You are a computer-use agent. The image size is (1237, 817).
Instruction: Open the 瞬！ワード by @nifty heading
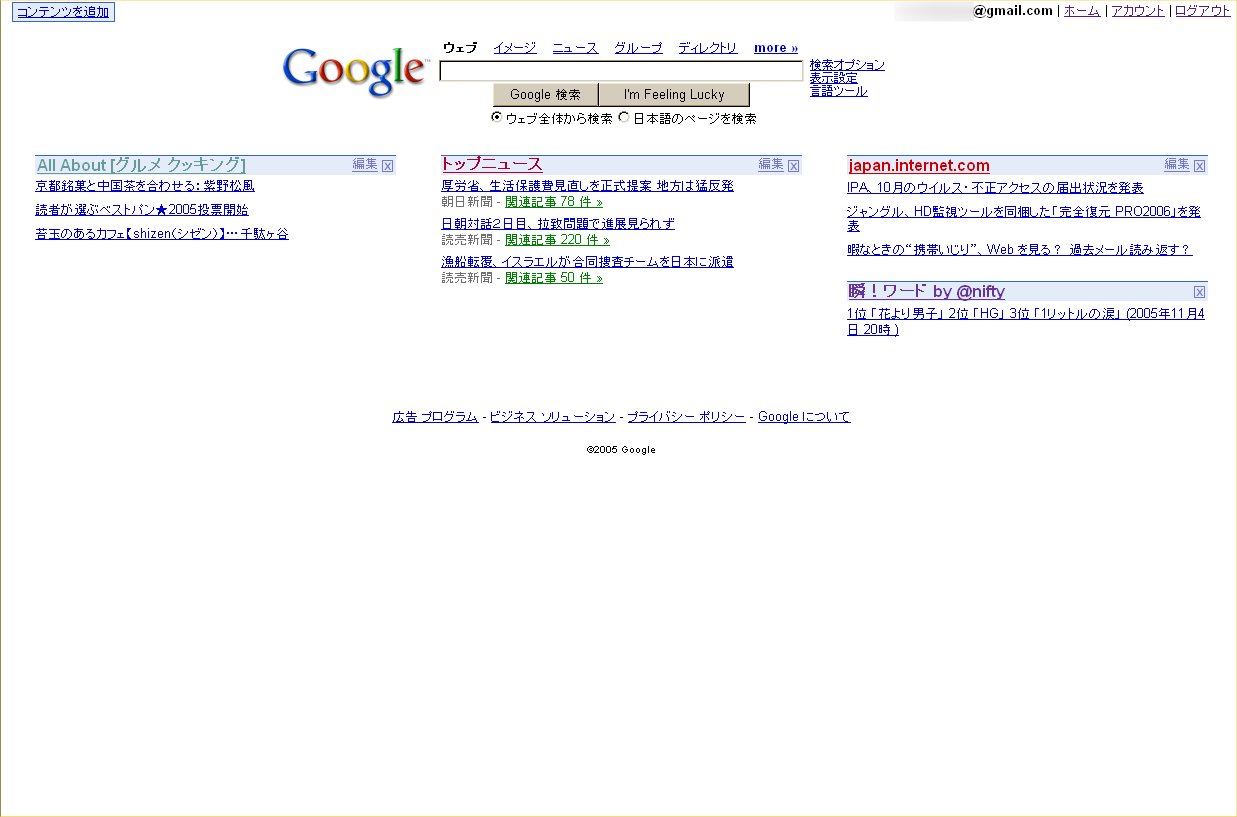pos(927,292)
